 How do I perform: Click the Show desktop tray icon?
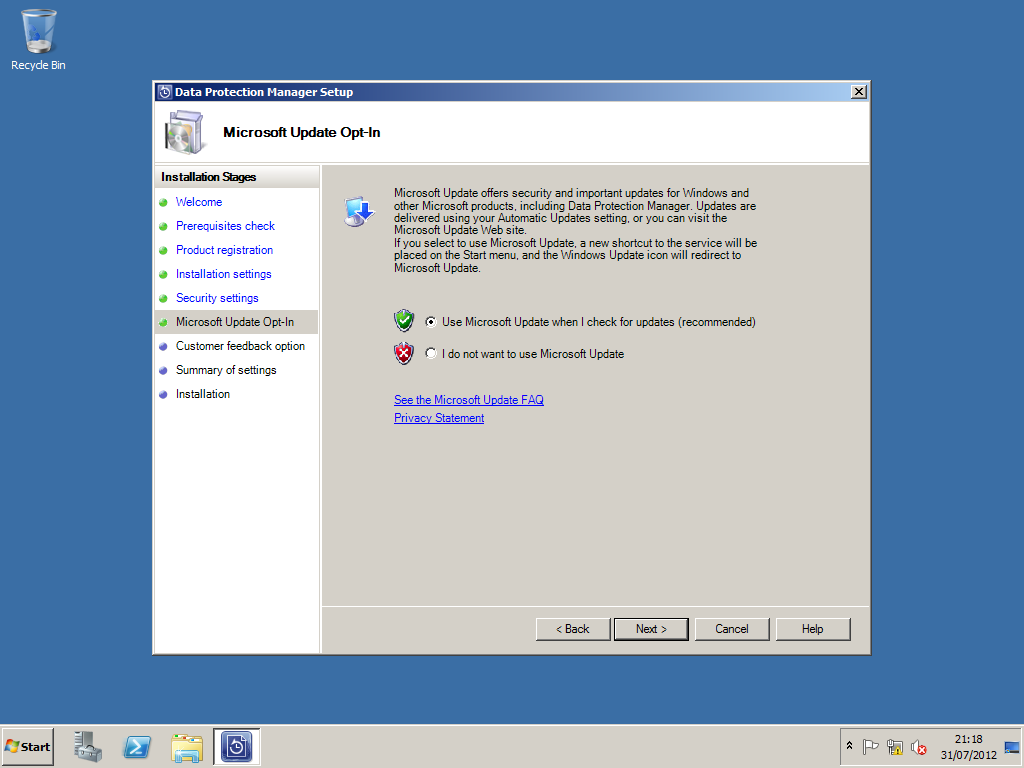[1012, 746]
